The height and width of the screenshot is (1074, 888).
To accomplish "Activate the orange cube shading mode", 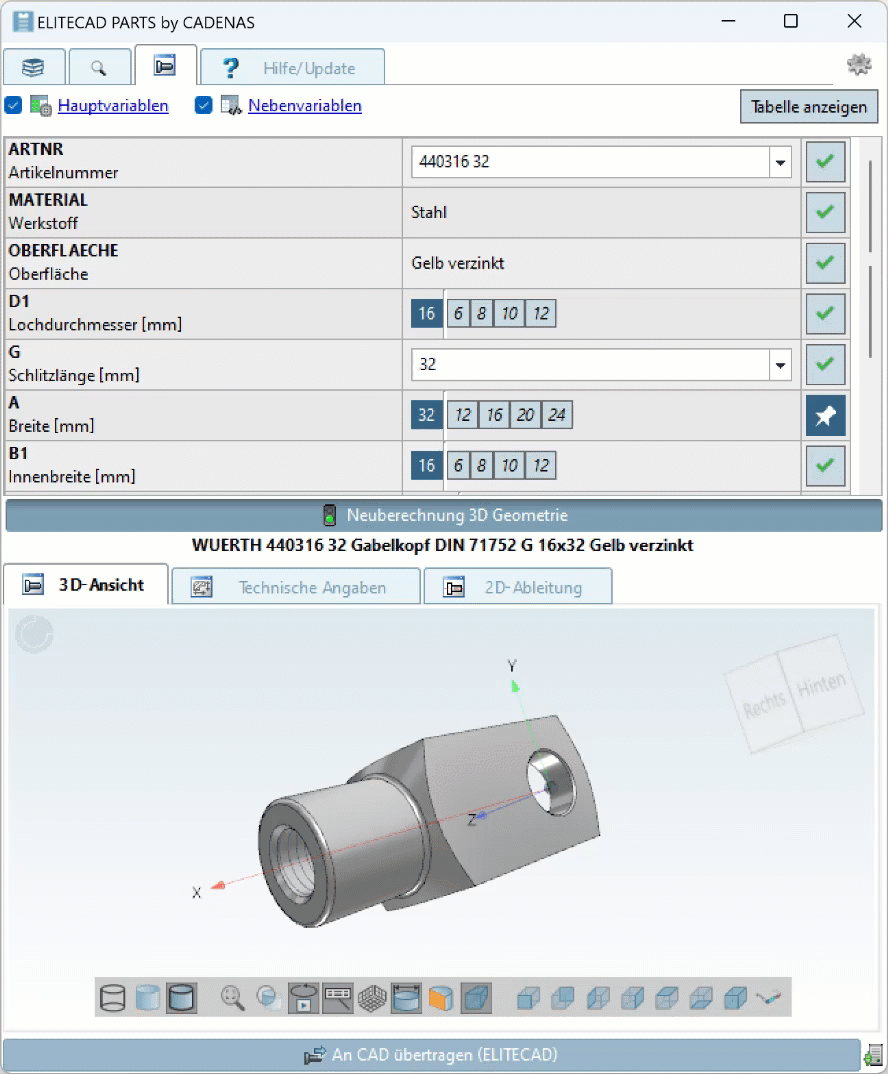I will coord(440,997).
